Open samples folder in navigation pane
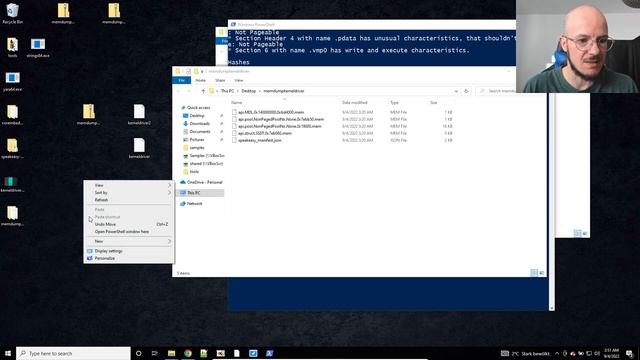The height and width of the screenshot is (360, 640). pos(197,148)
